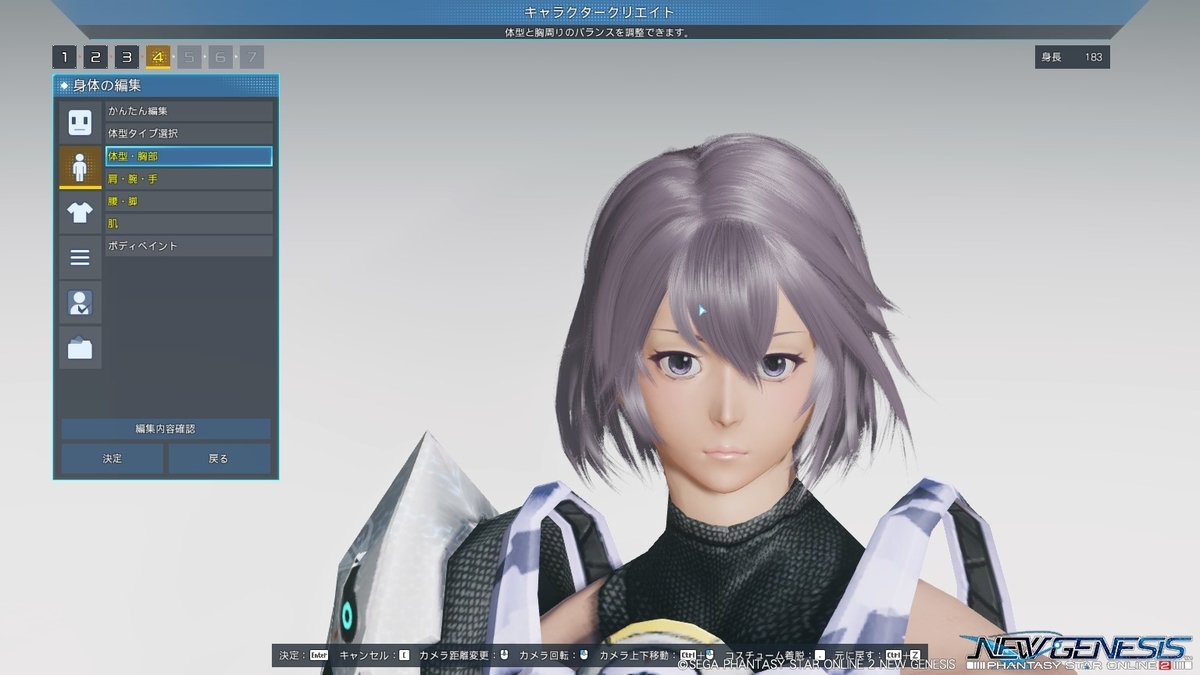Select 肌 skin menu entry
The image size is (1200, 675).
(189, 223)
